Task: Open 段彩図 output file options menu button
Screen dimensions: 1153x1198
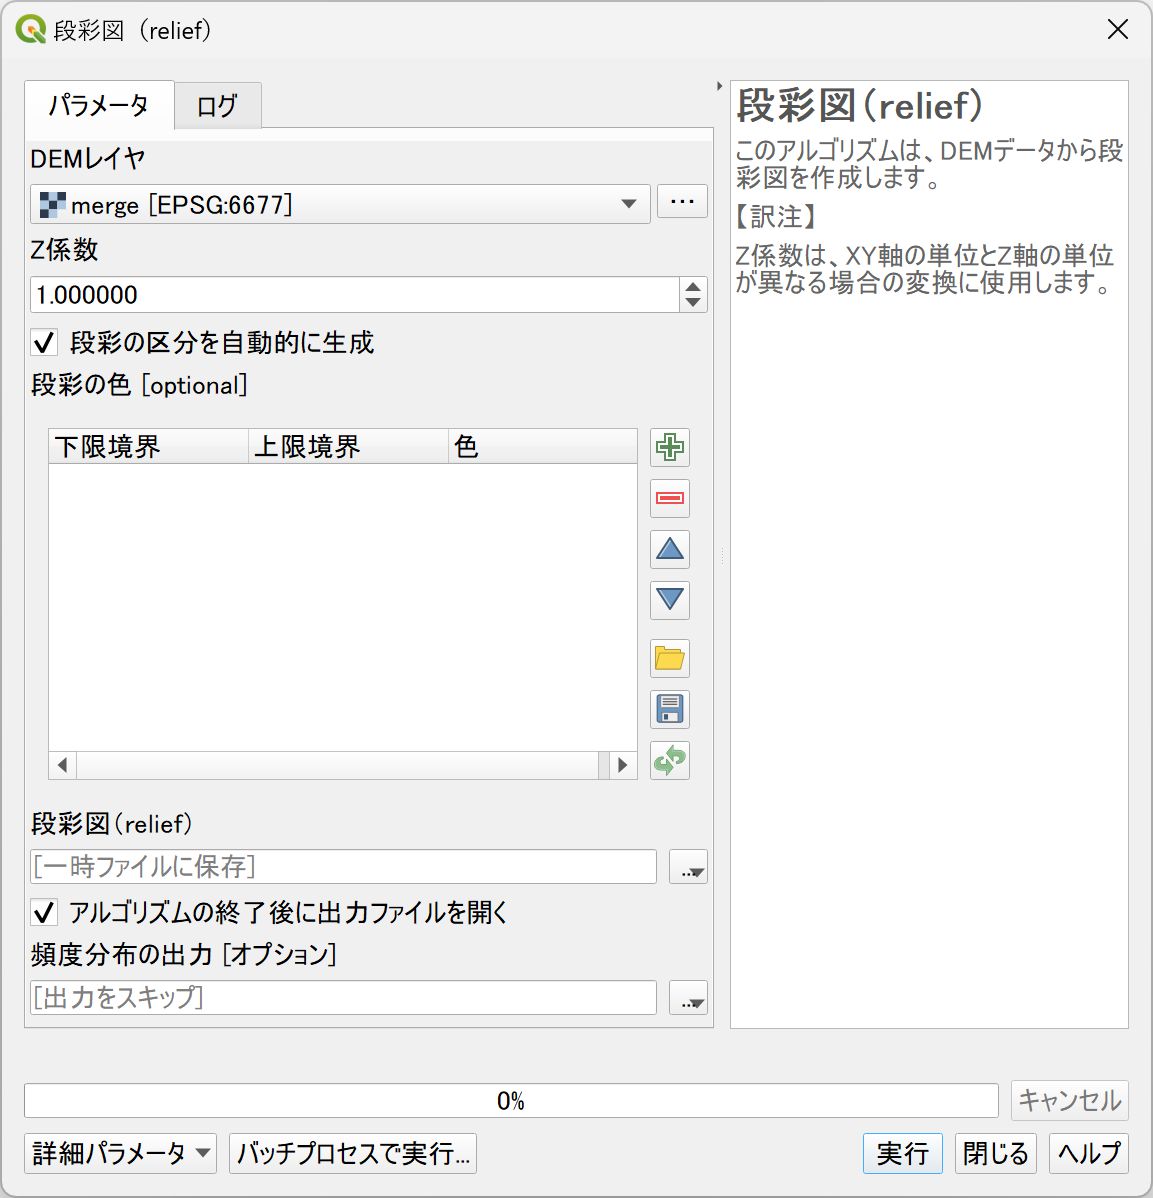Action: coord(688,866)
